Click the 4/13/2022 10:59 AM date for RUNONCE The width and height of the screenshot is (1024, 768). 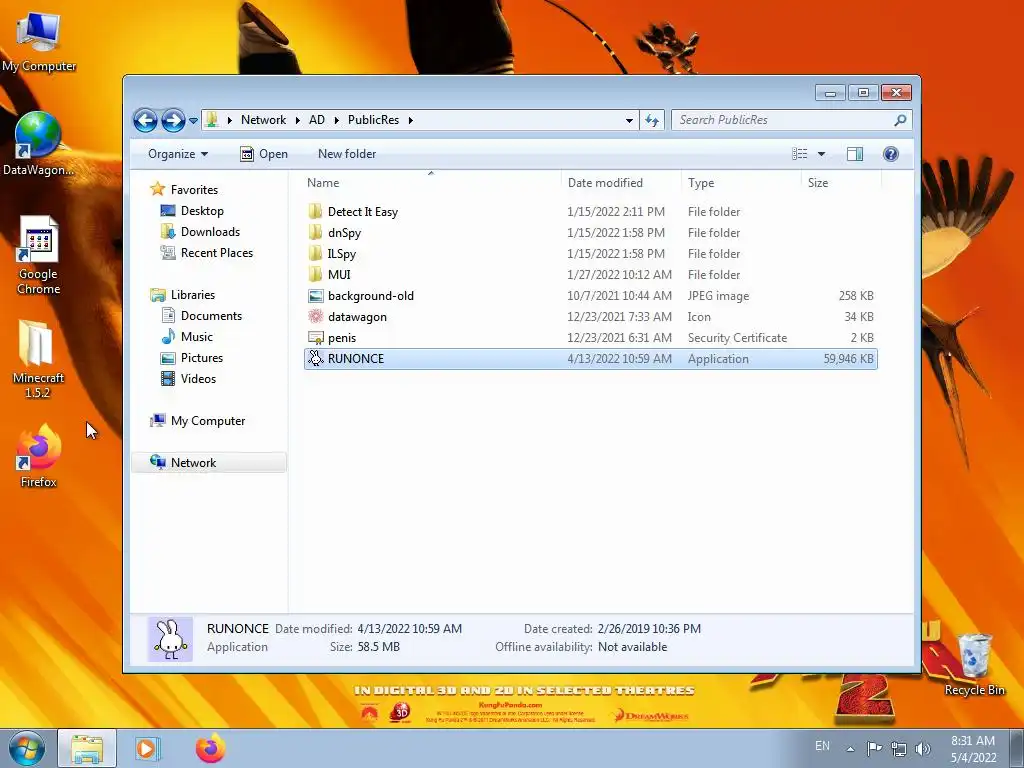[x=619, y=359]
